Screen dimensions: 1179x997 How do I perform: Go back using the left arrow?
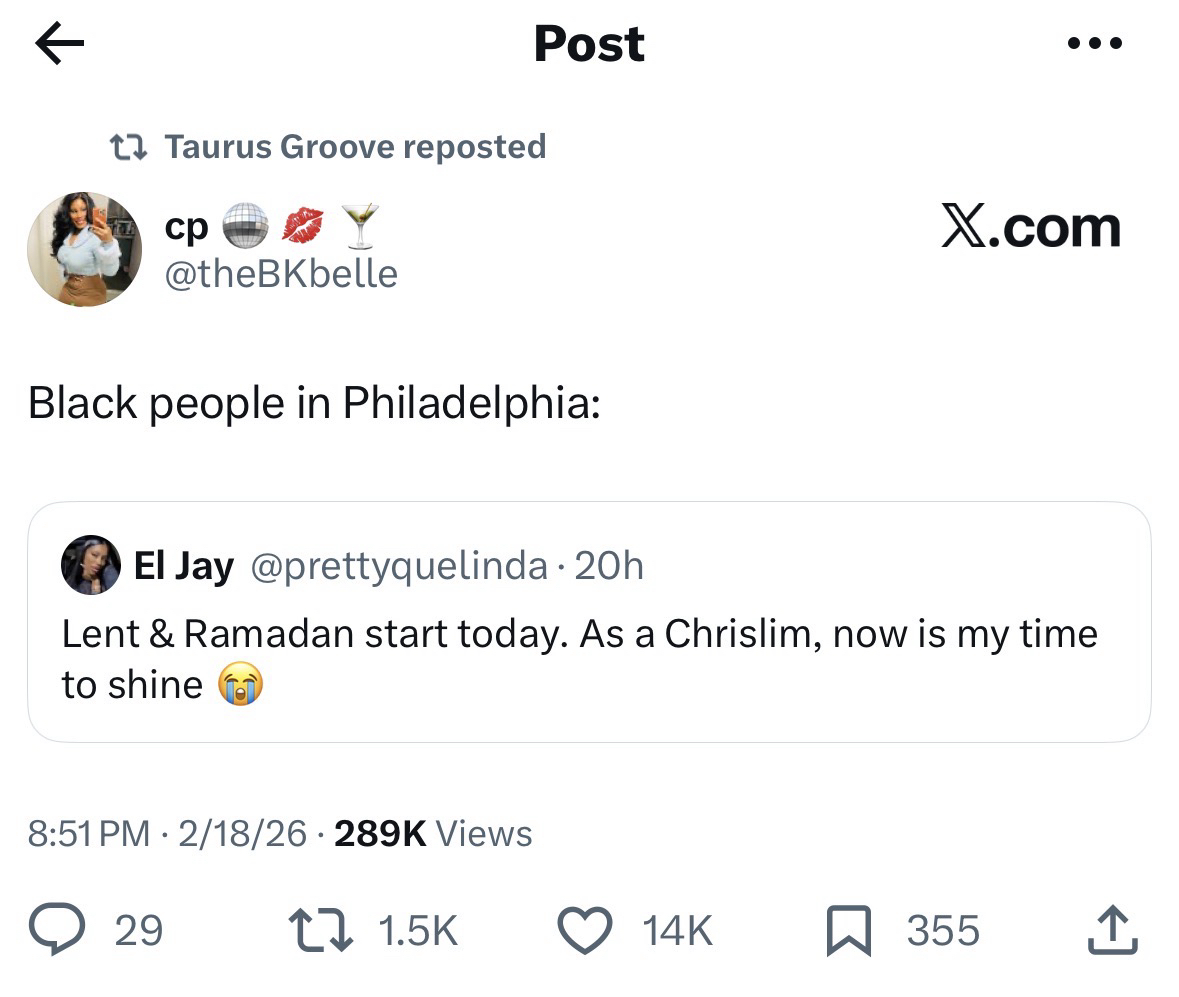[x=59, y=45]
